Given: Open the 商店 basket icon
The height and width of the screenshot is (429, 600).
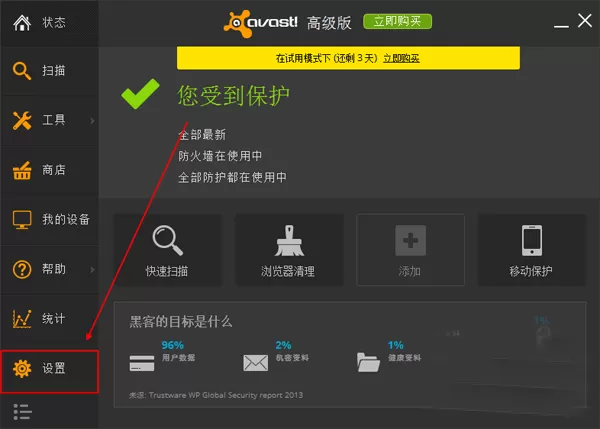Looking at the screenshot, I should (22, 171).
